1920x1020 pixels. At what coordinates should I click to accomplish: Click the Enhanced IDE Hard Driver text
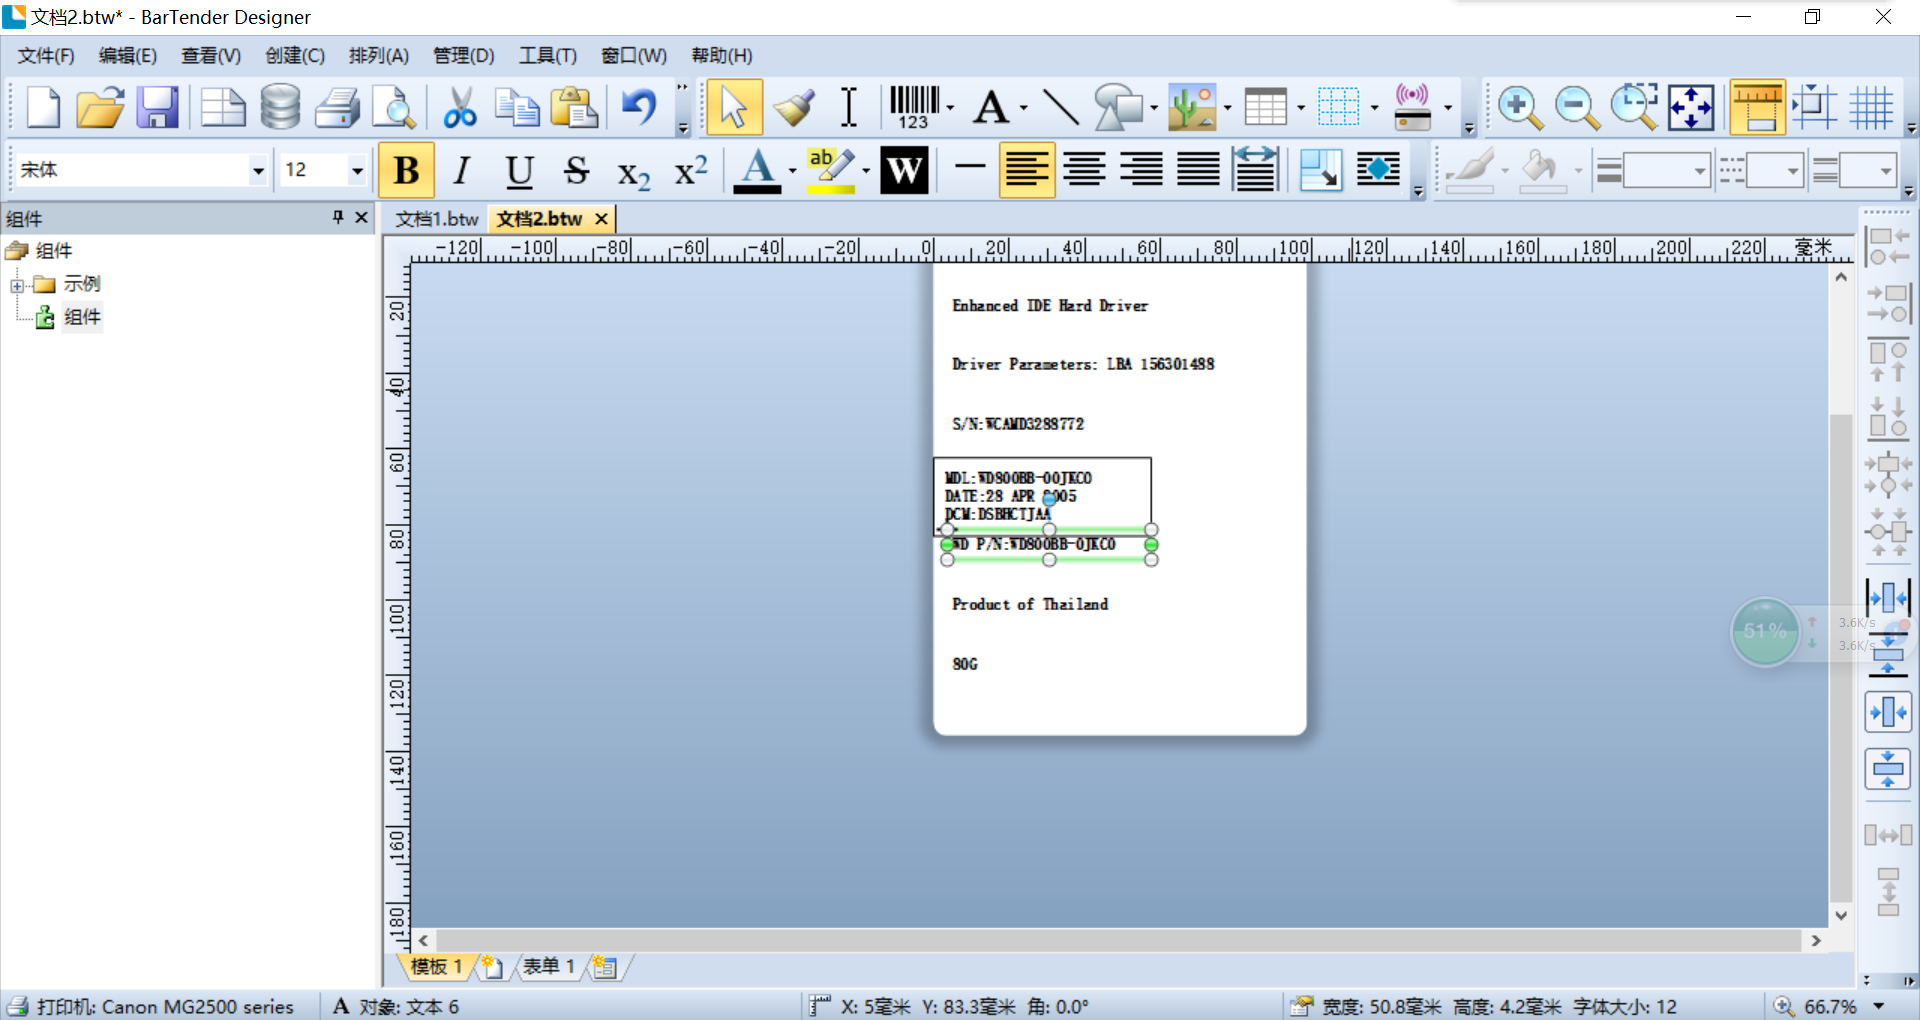coord(1050,306)
